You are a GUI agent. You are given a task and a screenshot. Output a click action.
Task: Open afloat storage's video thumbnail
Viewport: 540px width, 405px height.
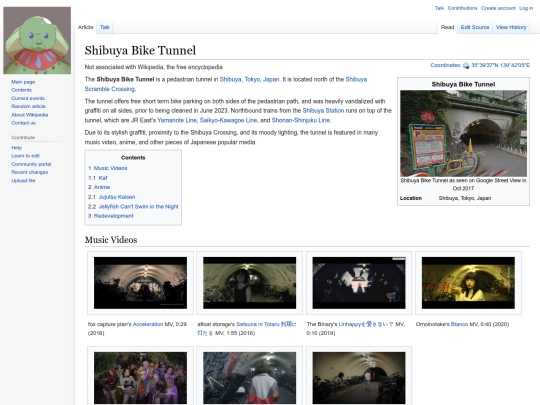(250, 283)
